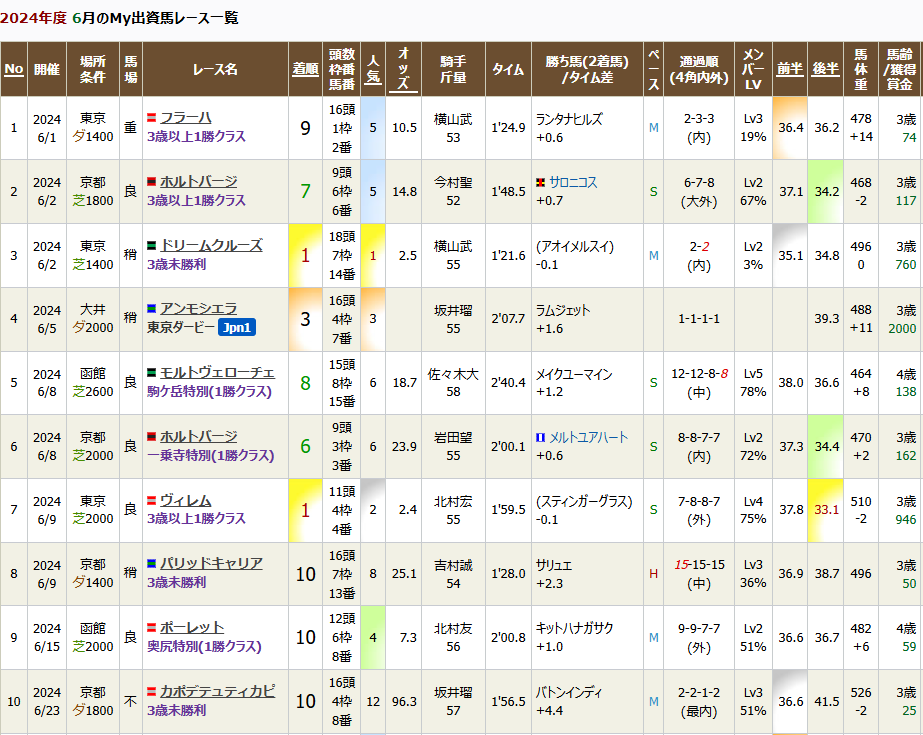Sort by the 着順 column header
The height and width of the screenshot is (735, 923).
point(305,69)
